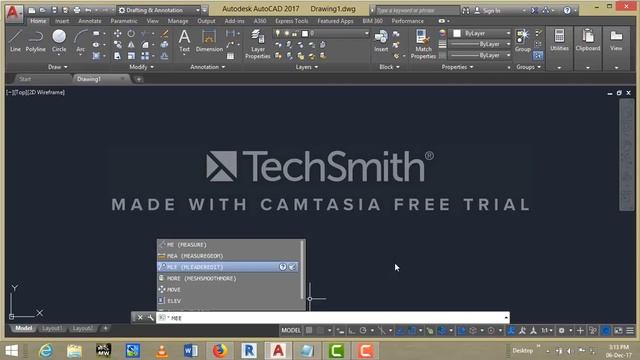
Task: Click the AutoCAD application menu logo
Action: 13,13
